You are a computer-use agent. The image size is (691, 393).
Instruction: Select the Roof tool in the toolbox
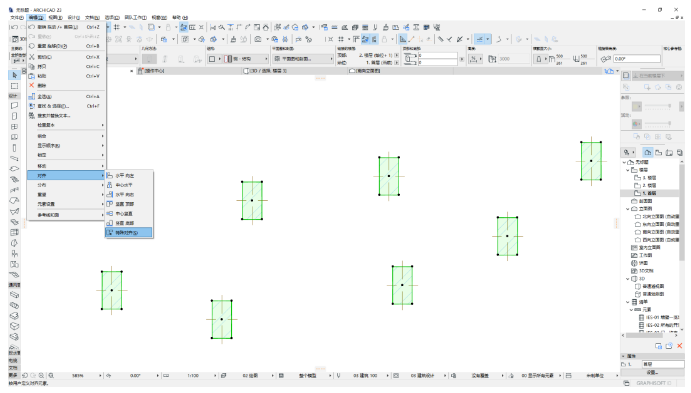(14, 201)
